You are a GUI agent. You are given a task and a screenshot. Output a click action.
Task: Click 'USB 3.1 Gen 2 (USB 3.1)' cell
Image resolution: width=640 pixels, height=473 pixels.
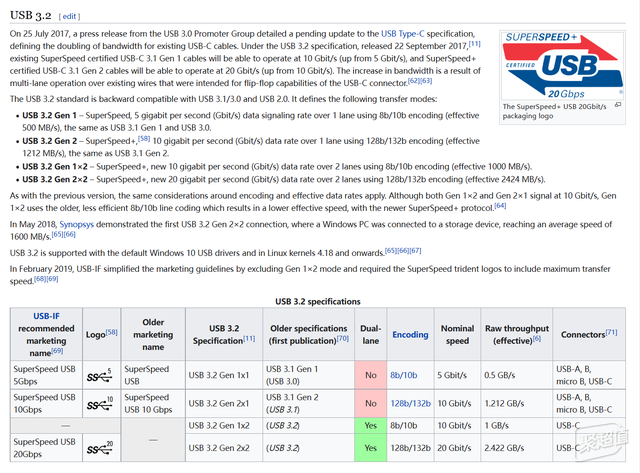point(309,403)
